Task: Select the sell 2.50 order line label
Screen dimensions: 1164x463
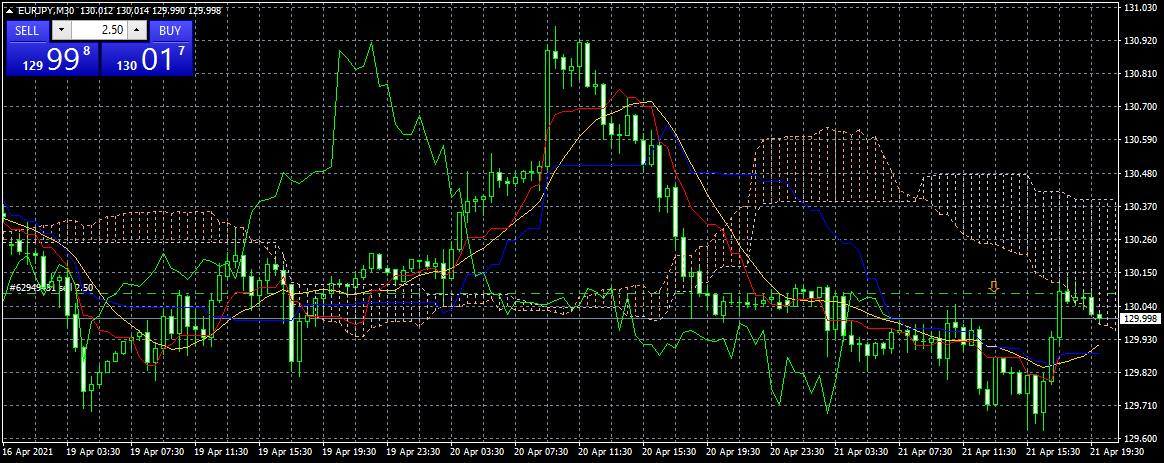Action: tap(50, 287)
